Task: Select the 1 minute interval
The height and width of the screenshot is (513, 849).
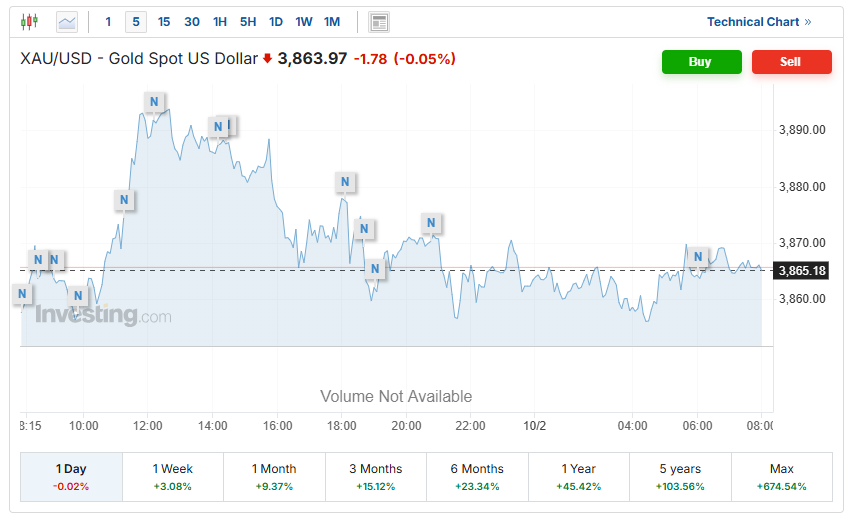Action: [109, 22]
